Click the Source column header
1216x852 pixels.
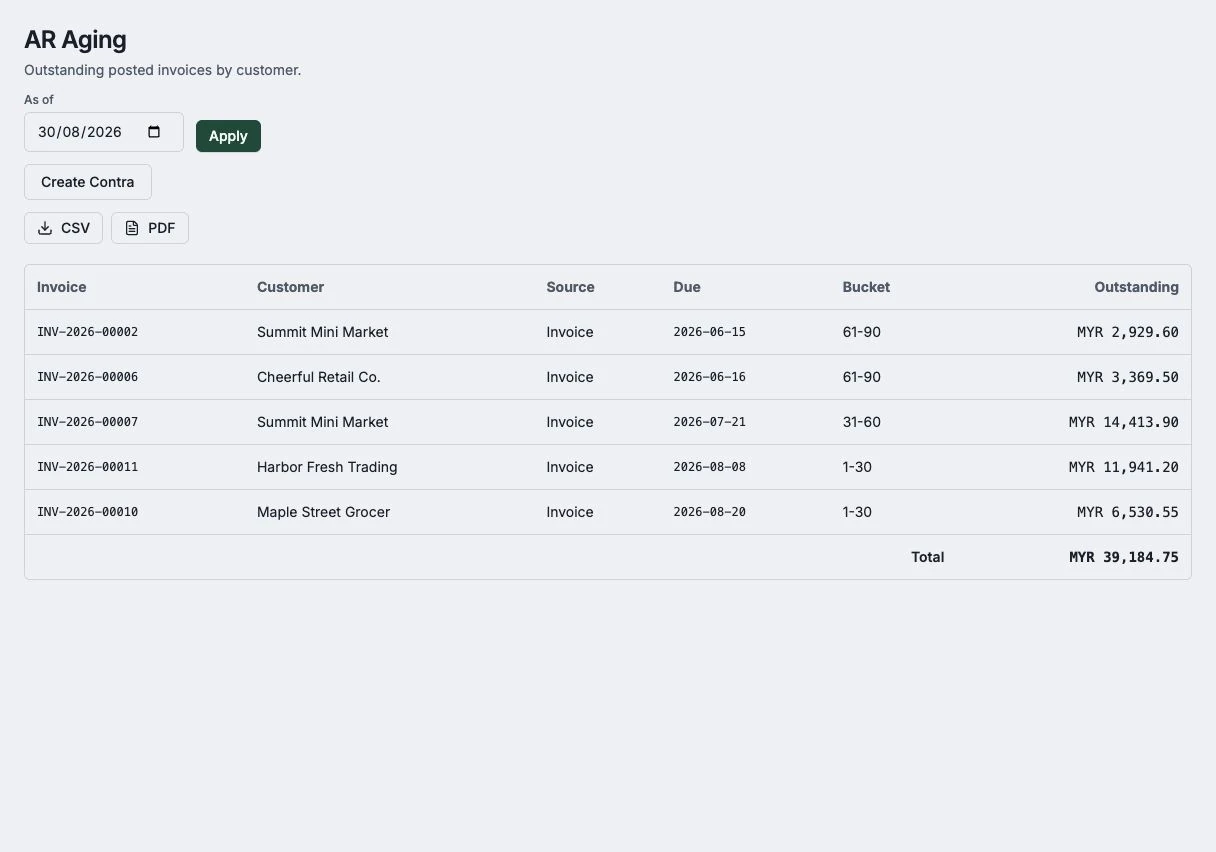pos(570,287)
